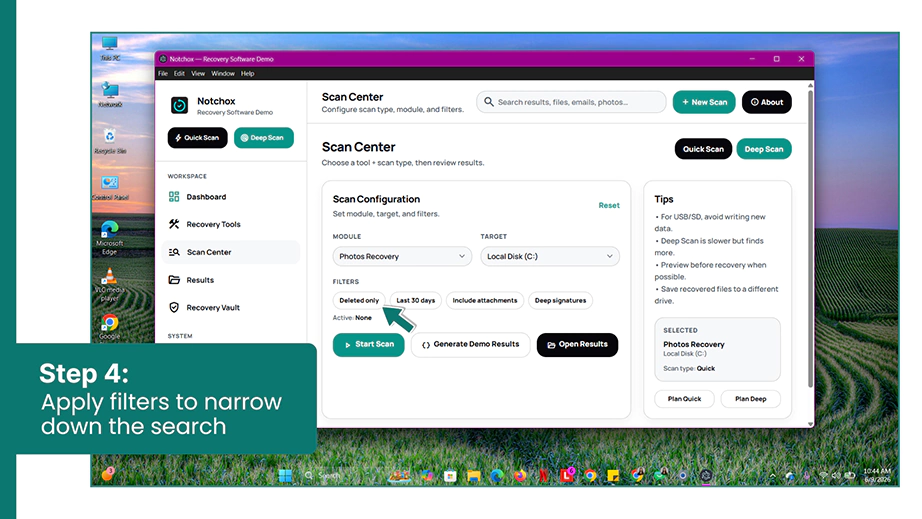Click the Notchox logo in the sidebar
This screenshot has height=519, width=922.
pos(179,105)
